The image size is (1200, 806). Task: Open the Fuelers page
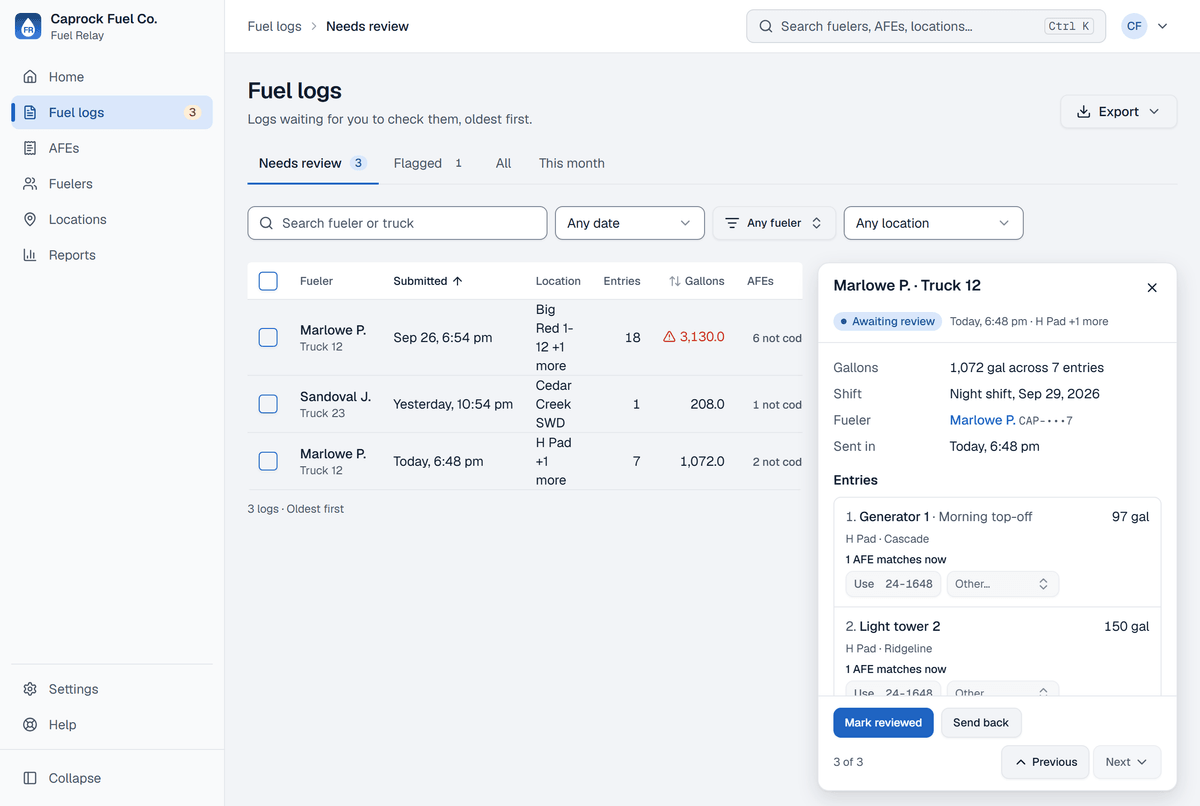click(112, 184)
